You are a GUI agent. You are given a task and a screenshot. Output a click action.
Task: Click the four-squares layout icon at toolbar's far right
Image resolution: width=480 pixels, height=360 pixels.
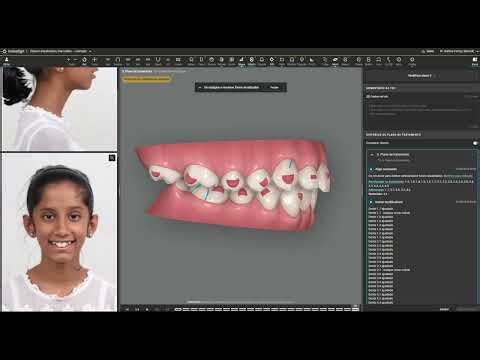(x=475, y=61)
